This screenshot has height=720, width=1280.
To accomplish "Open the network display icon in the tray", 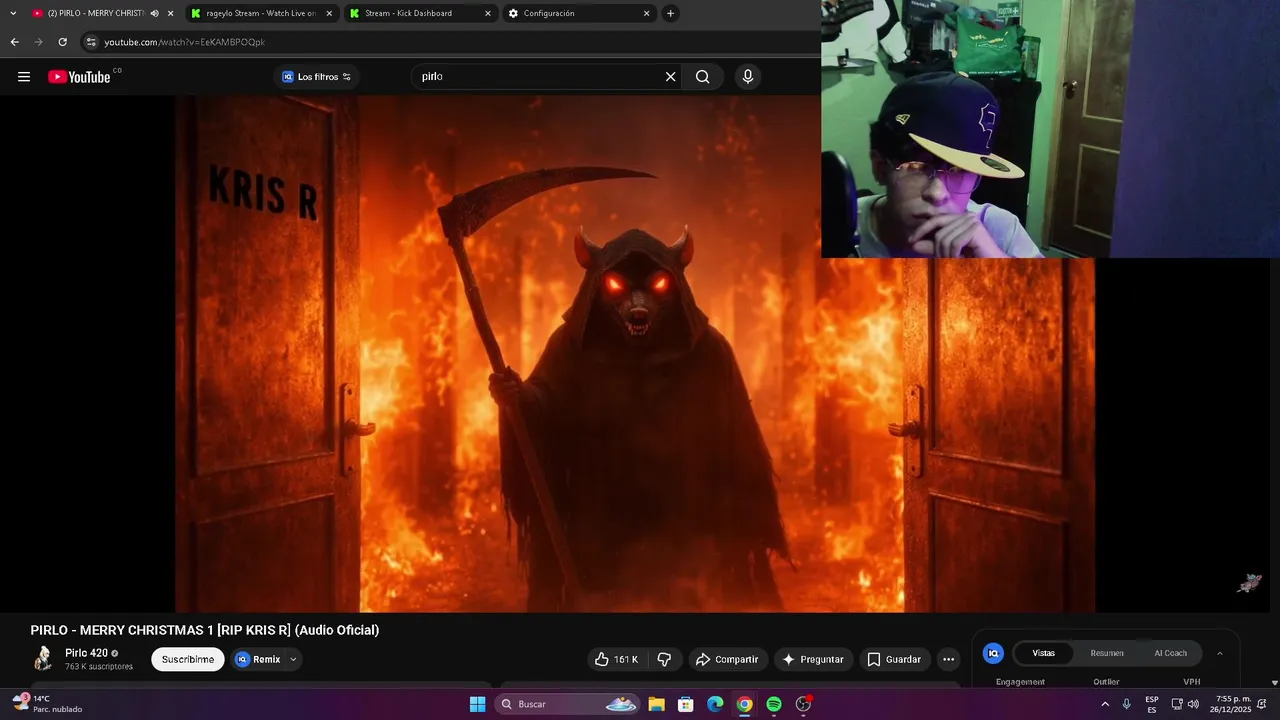I will [1177, 704].
